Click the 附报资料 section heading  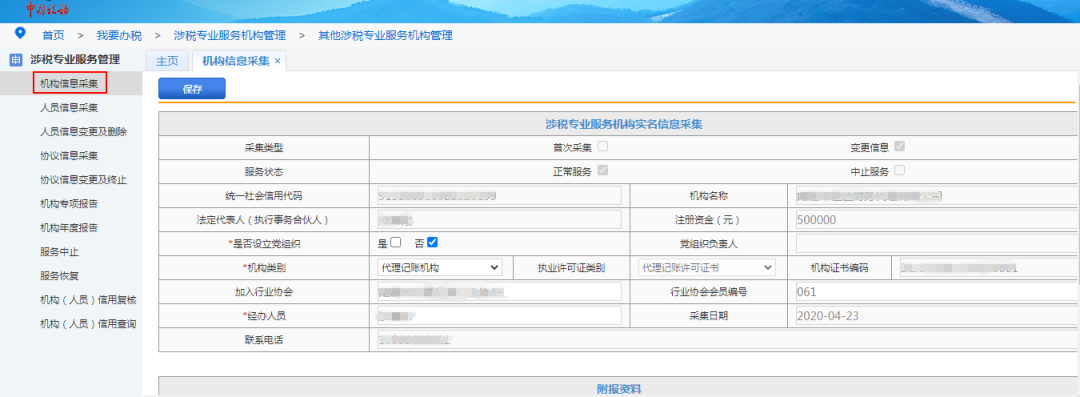tap(619, 388)
